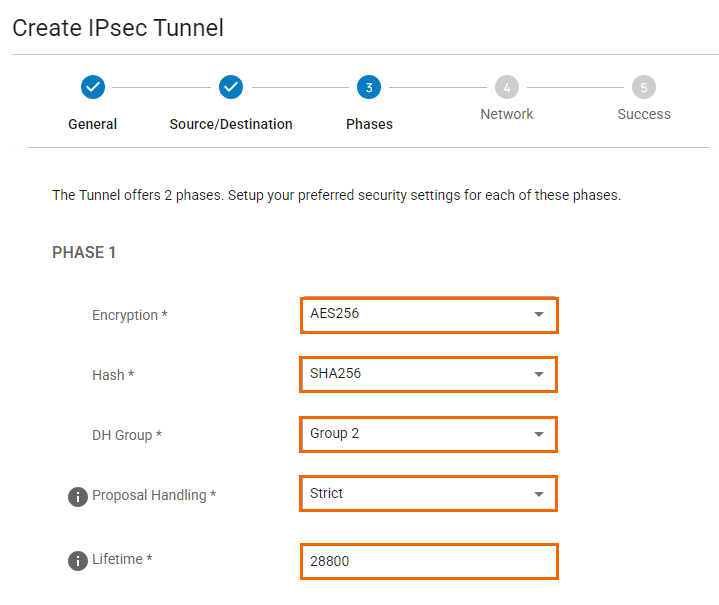Click the Lifetime input field with 28800
This screenshot has width=719, height=605.
click(428, 562)
